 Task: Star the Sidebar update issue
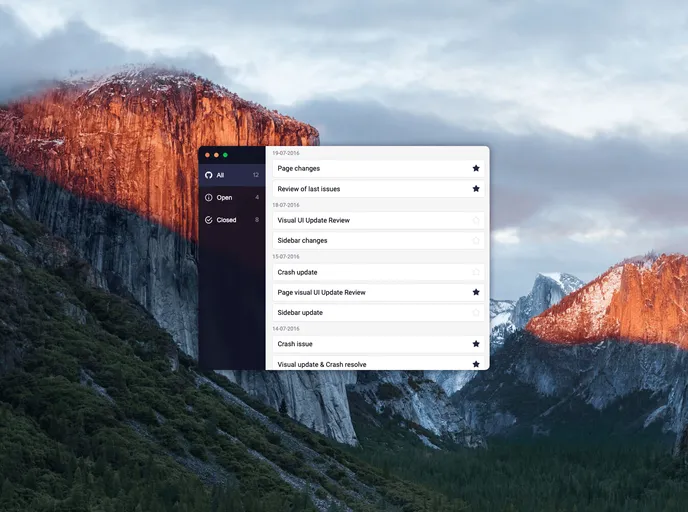coord(476,313)
